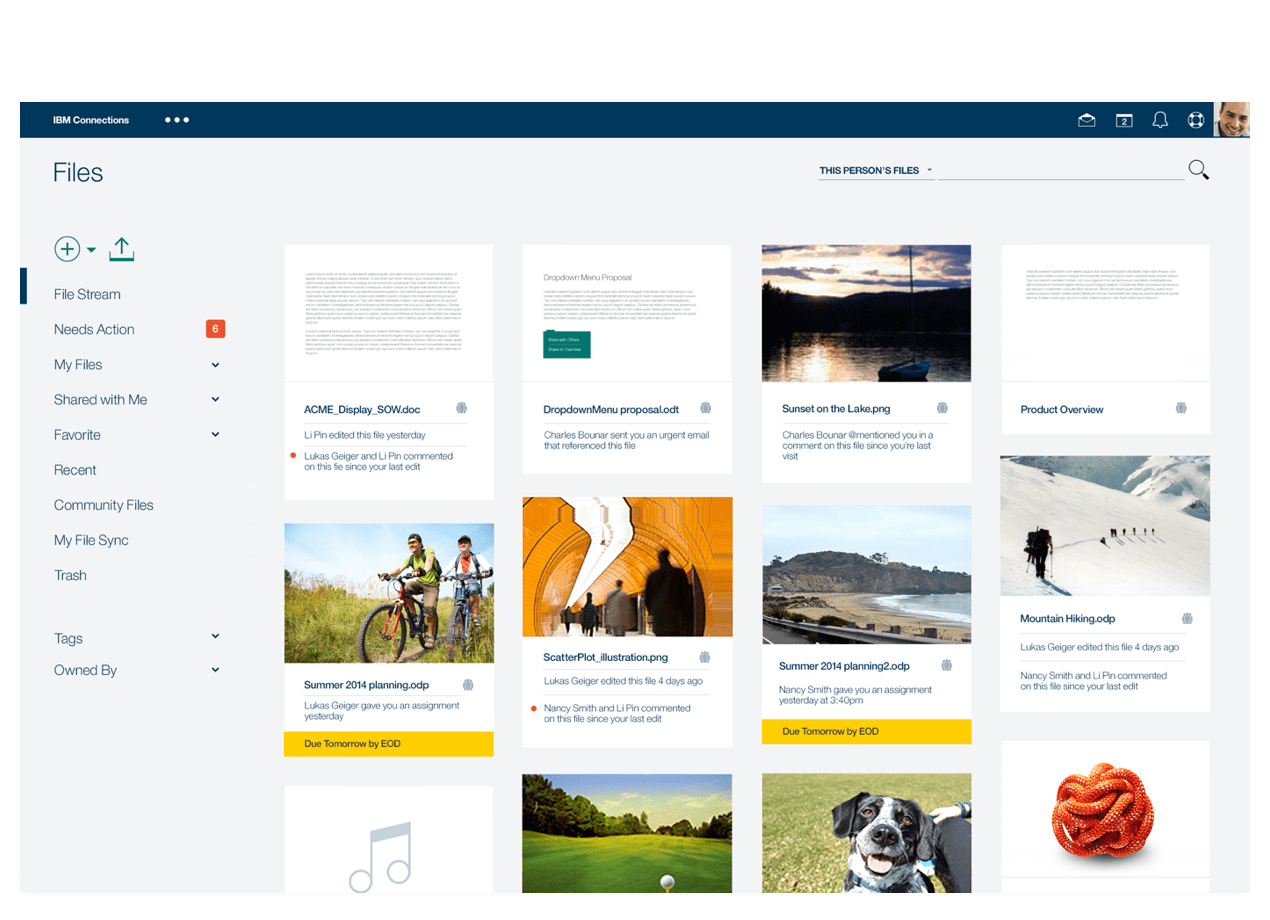Click the help lifebuoy icon
Image resolution: width=1270 pixels, height=920 pixels.
tap(1195, 120)
